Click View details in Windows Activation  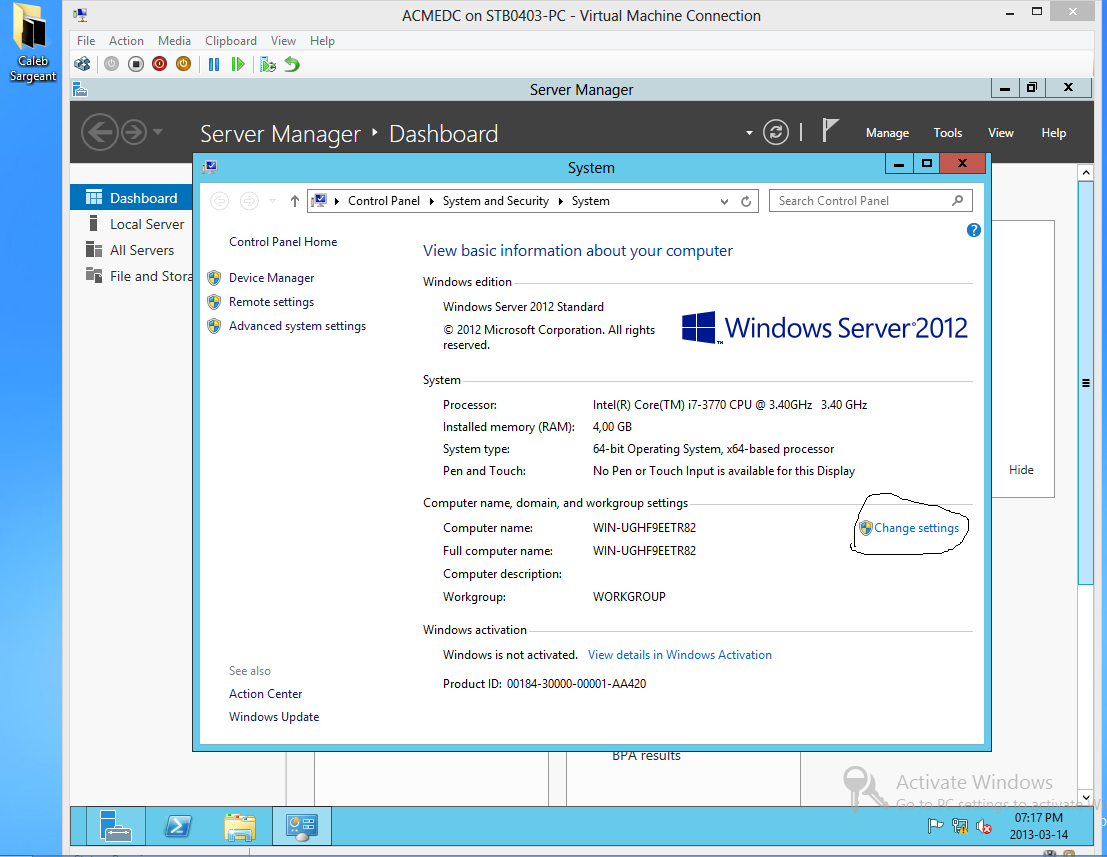pos(680,655)
